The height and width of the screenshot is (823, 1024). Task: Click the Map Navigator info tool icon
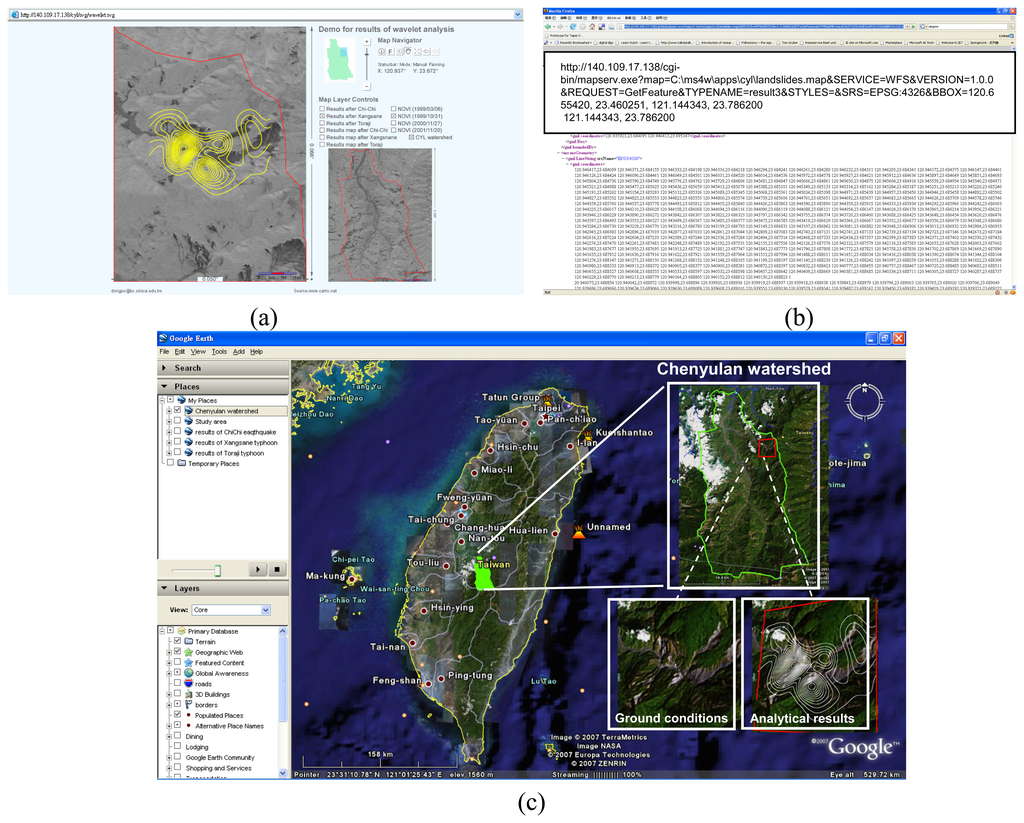[381, 51]
